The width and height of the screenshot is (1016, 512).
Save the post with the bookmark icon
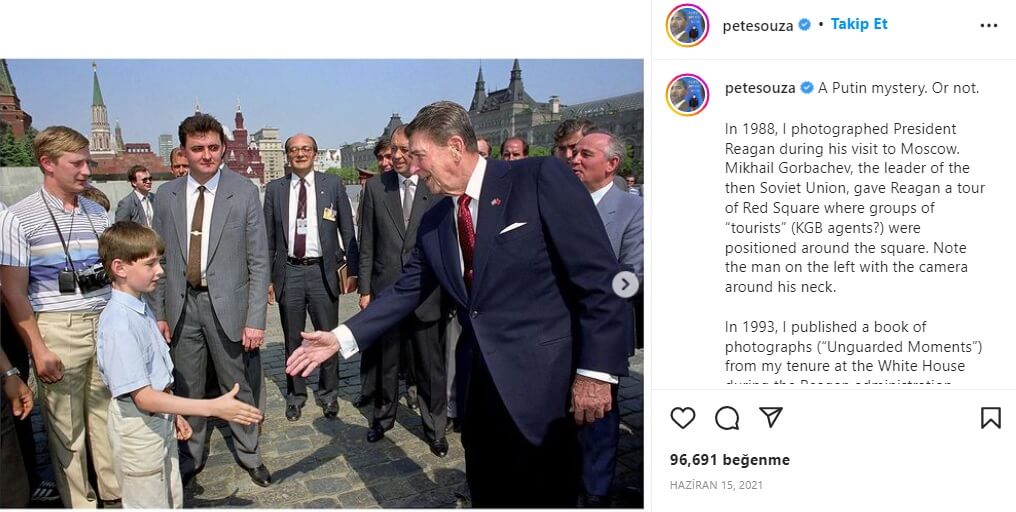tap(990, 418)
